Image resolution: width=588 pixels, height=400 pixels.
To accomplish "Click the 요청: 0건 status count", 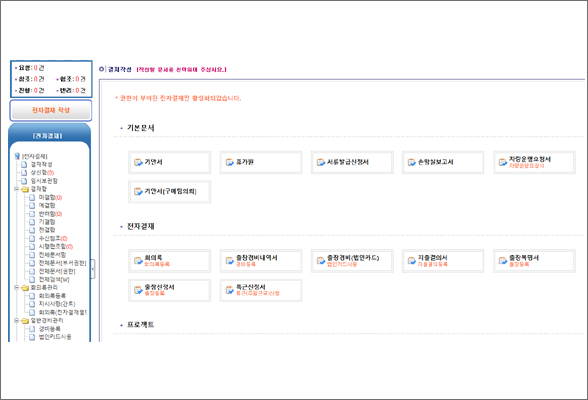I will 30,68.
